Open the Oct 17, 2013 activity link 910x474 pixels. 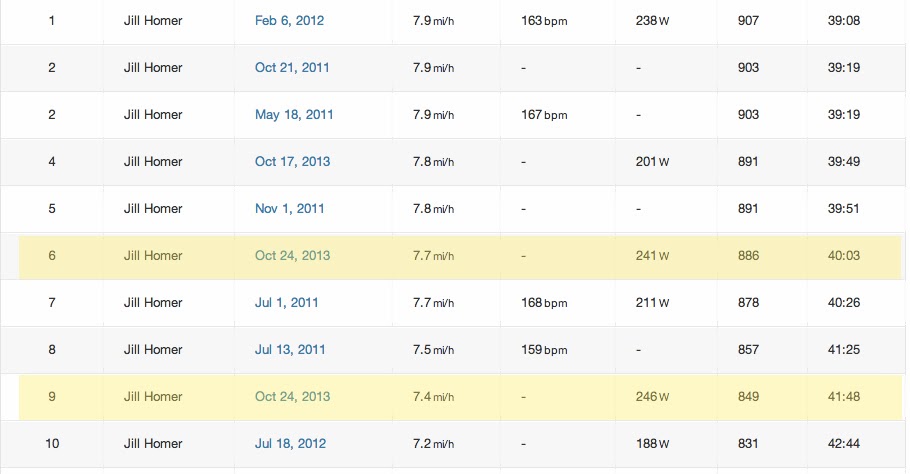pyautogui.click(x=292, y=162)
